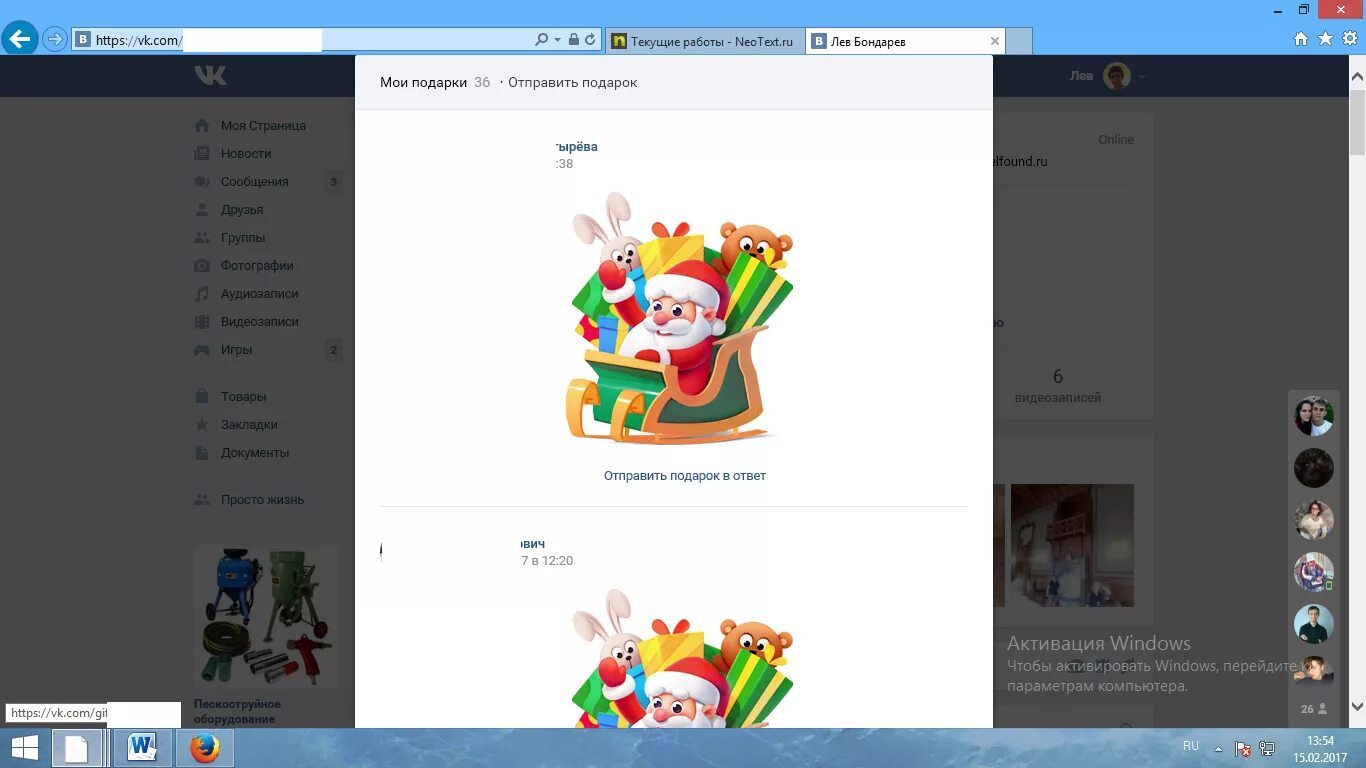
Task: Open the Игры menu item
Action: point(236,349)
